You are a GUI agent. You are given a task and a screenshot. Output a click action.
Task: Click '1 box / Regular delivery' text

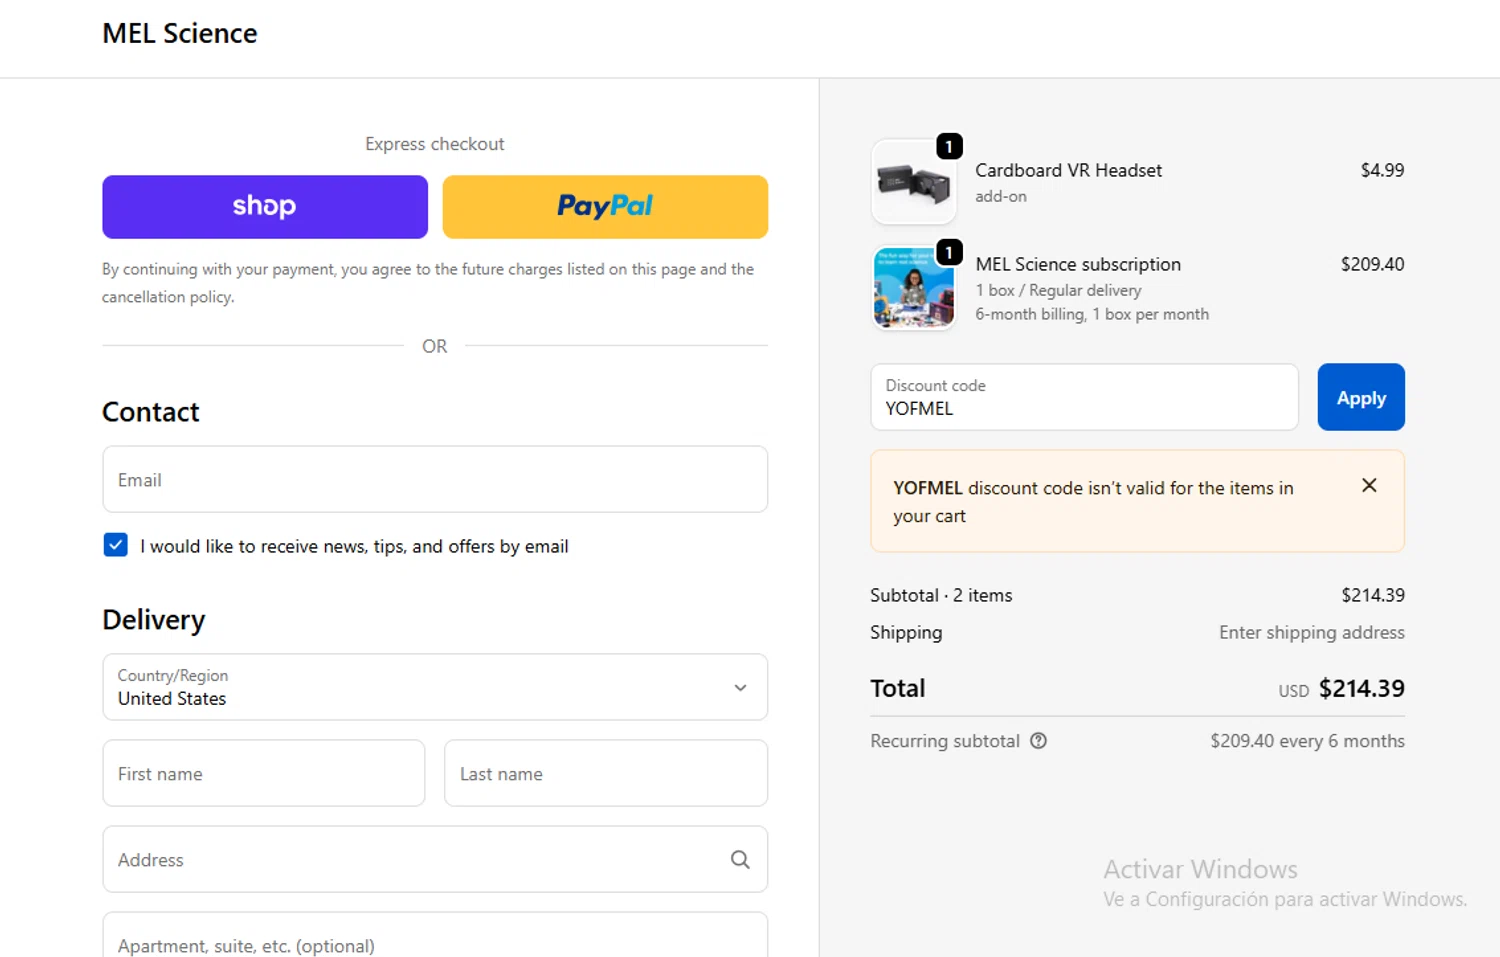click(x=1058, y=290)
